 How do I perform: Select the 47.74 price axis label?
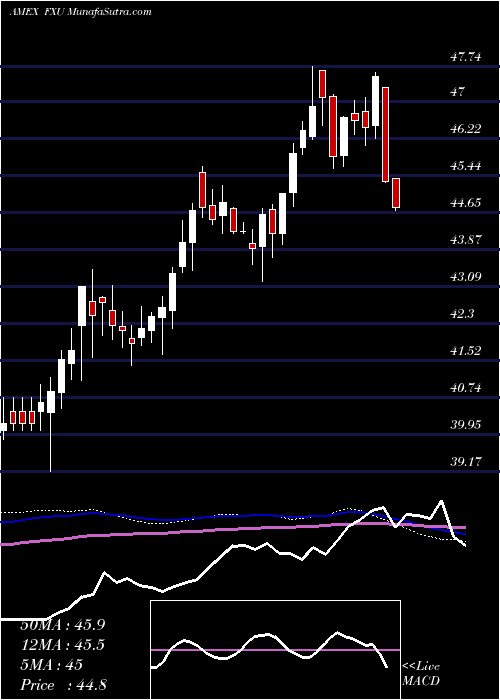click(467, 57)
